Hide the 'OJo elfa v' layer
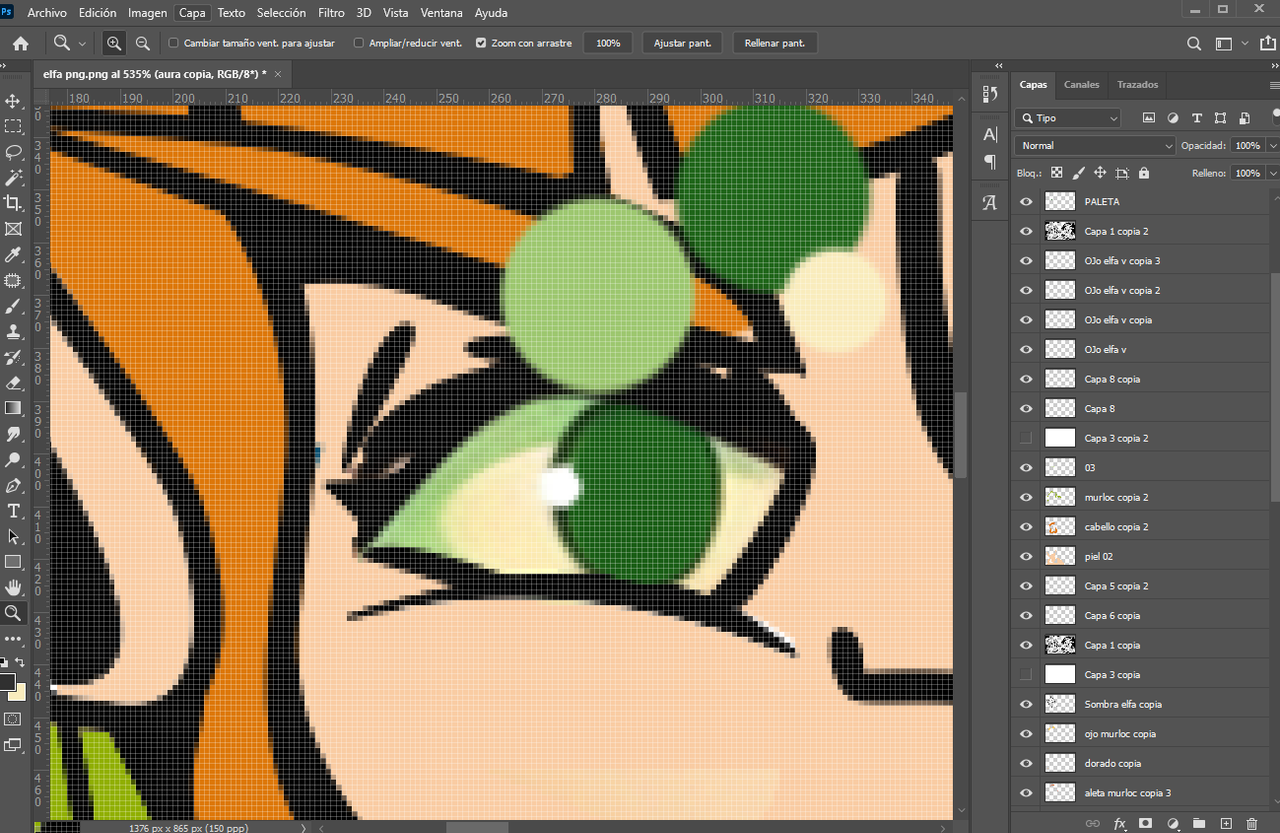 pyautogui.click(x=1026, y=349)
